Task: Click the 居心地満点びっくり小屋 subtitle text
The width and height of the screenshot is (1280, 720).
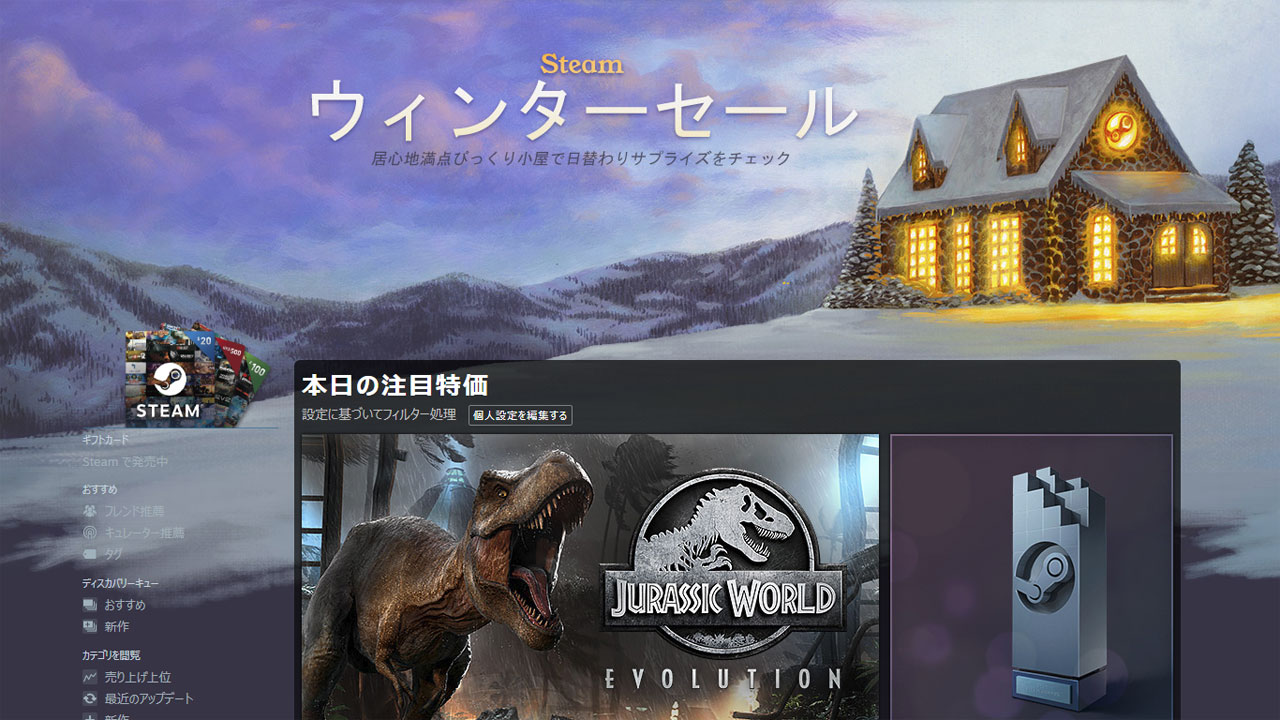Action: pos(581,158)
